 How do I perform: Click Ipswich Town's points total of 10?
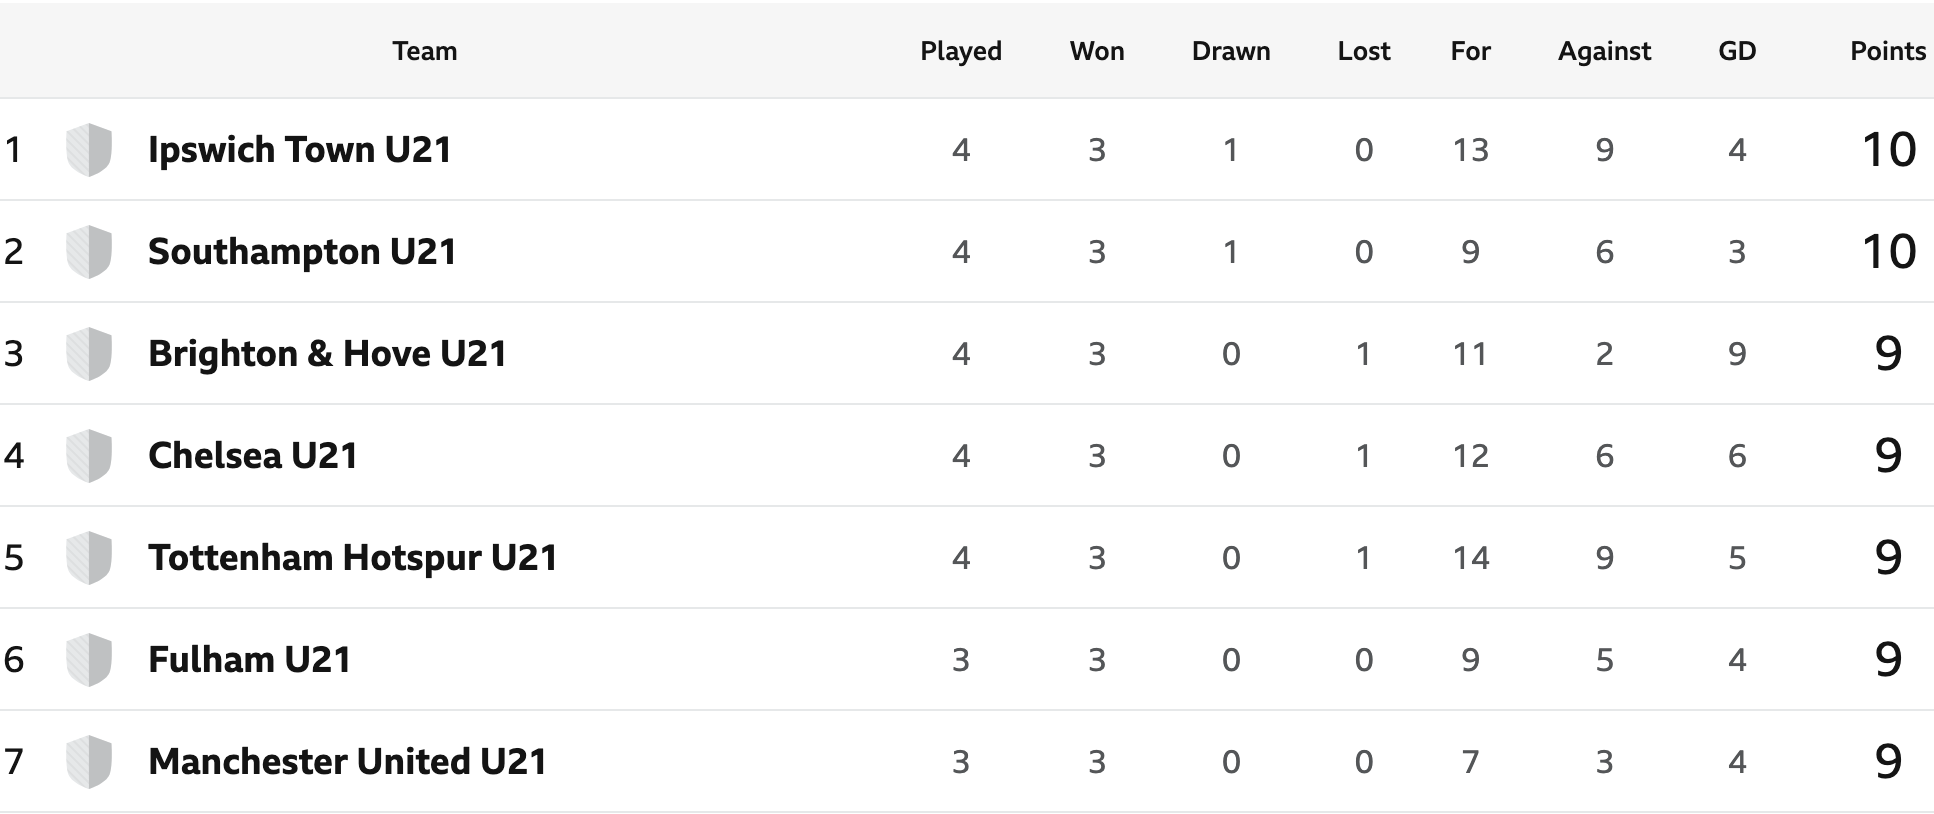click(x=1889, y=150)
